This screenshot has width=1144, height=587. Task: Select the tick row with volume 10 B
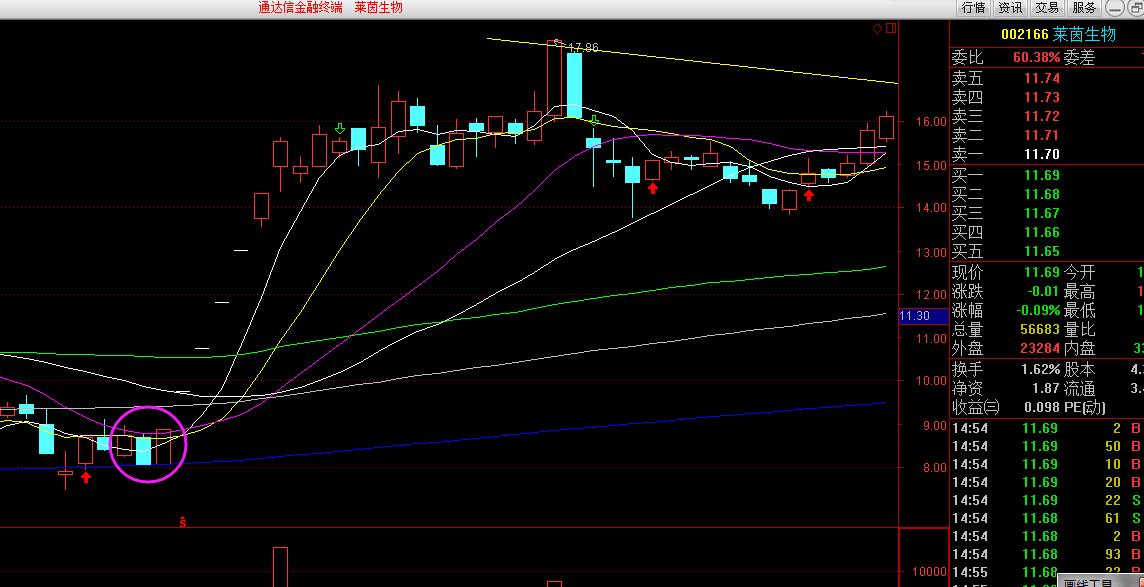(1046, 464)
